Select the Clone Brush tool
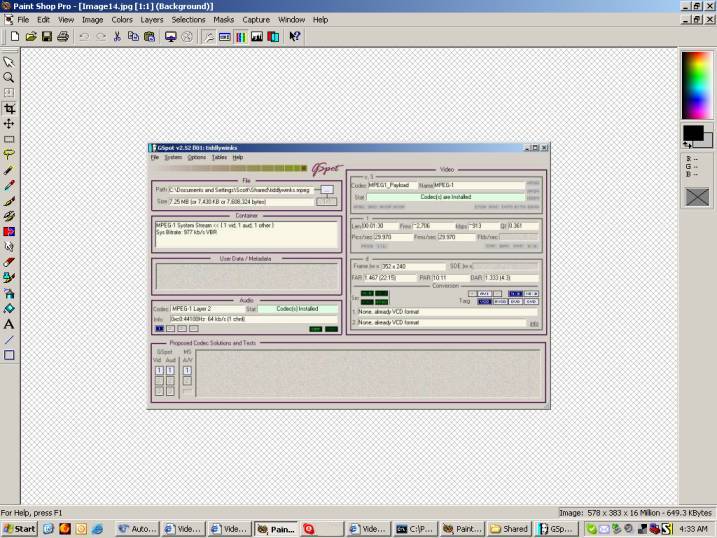717x538 pixels. (x=9, y=216)
